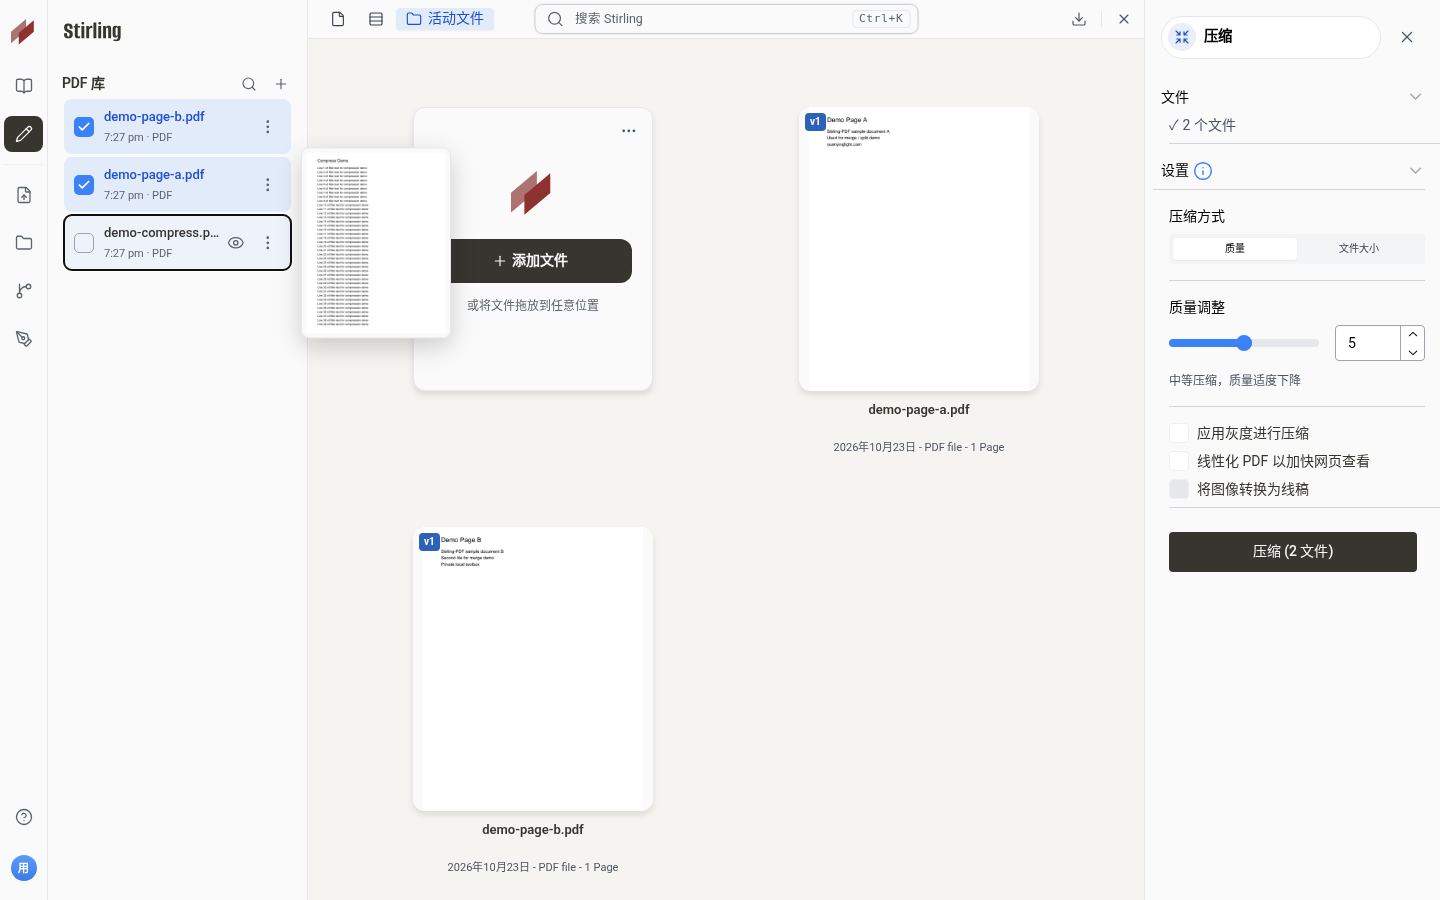Open more options for demo-page-a.pdf
This screenshot has height=900, width=1440.
pyautogui.click(x=267, y=185)
